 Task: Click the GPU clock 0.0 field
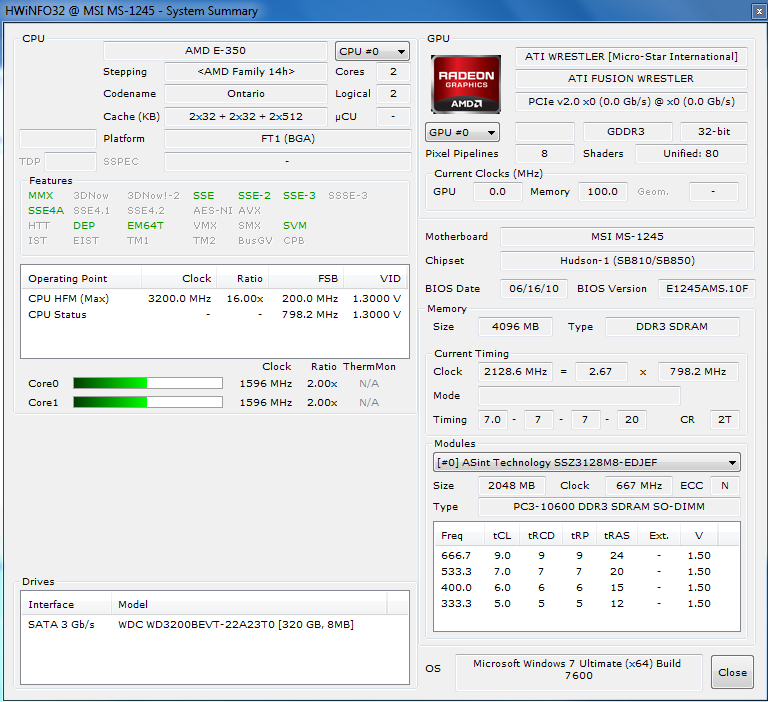pyautogui.click(x=498, y=192)
